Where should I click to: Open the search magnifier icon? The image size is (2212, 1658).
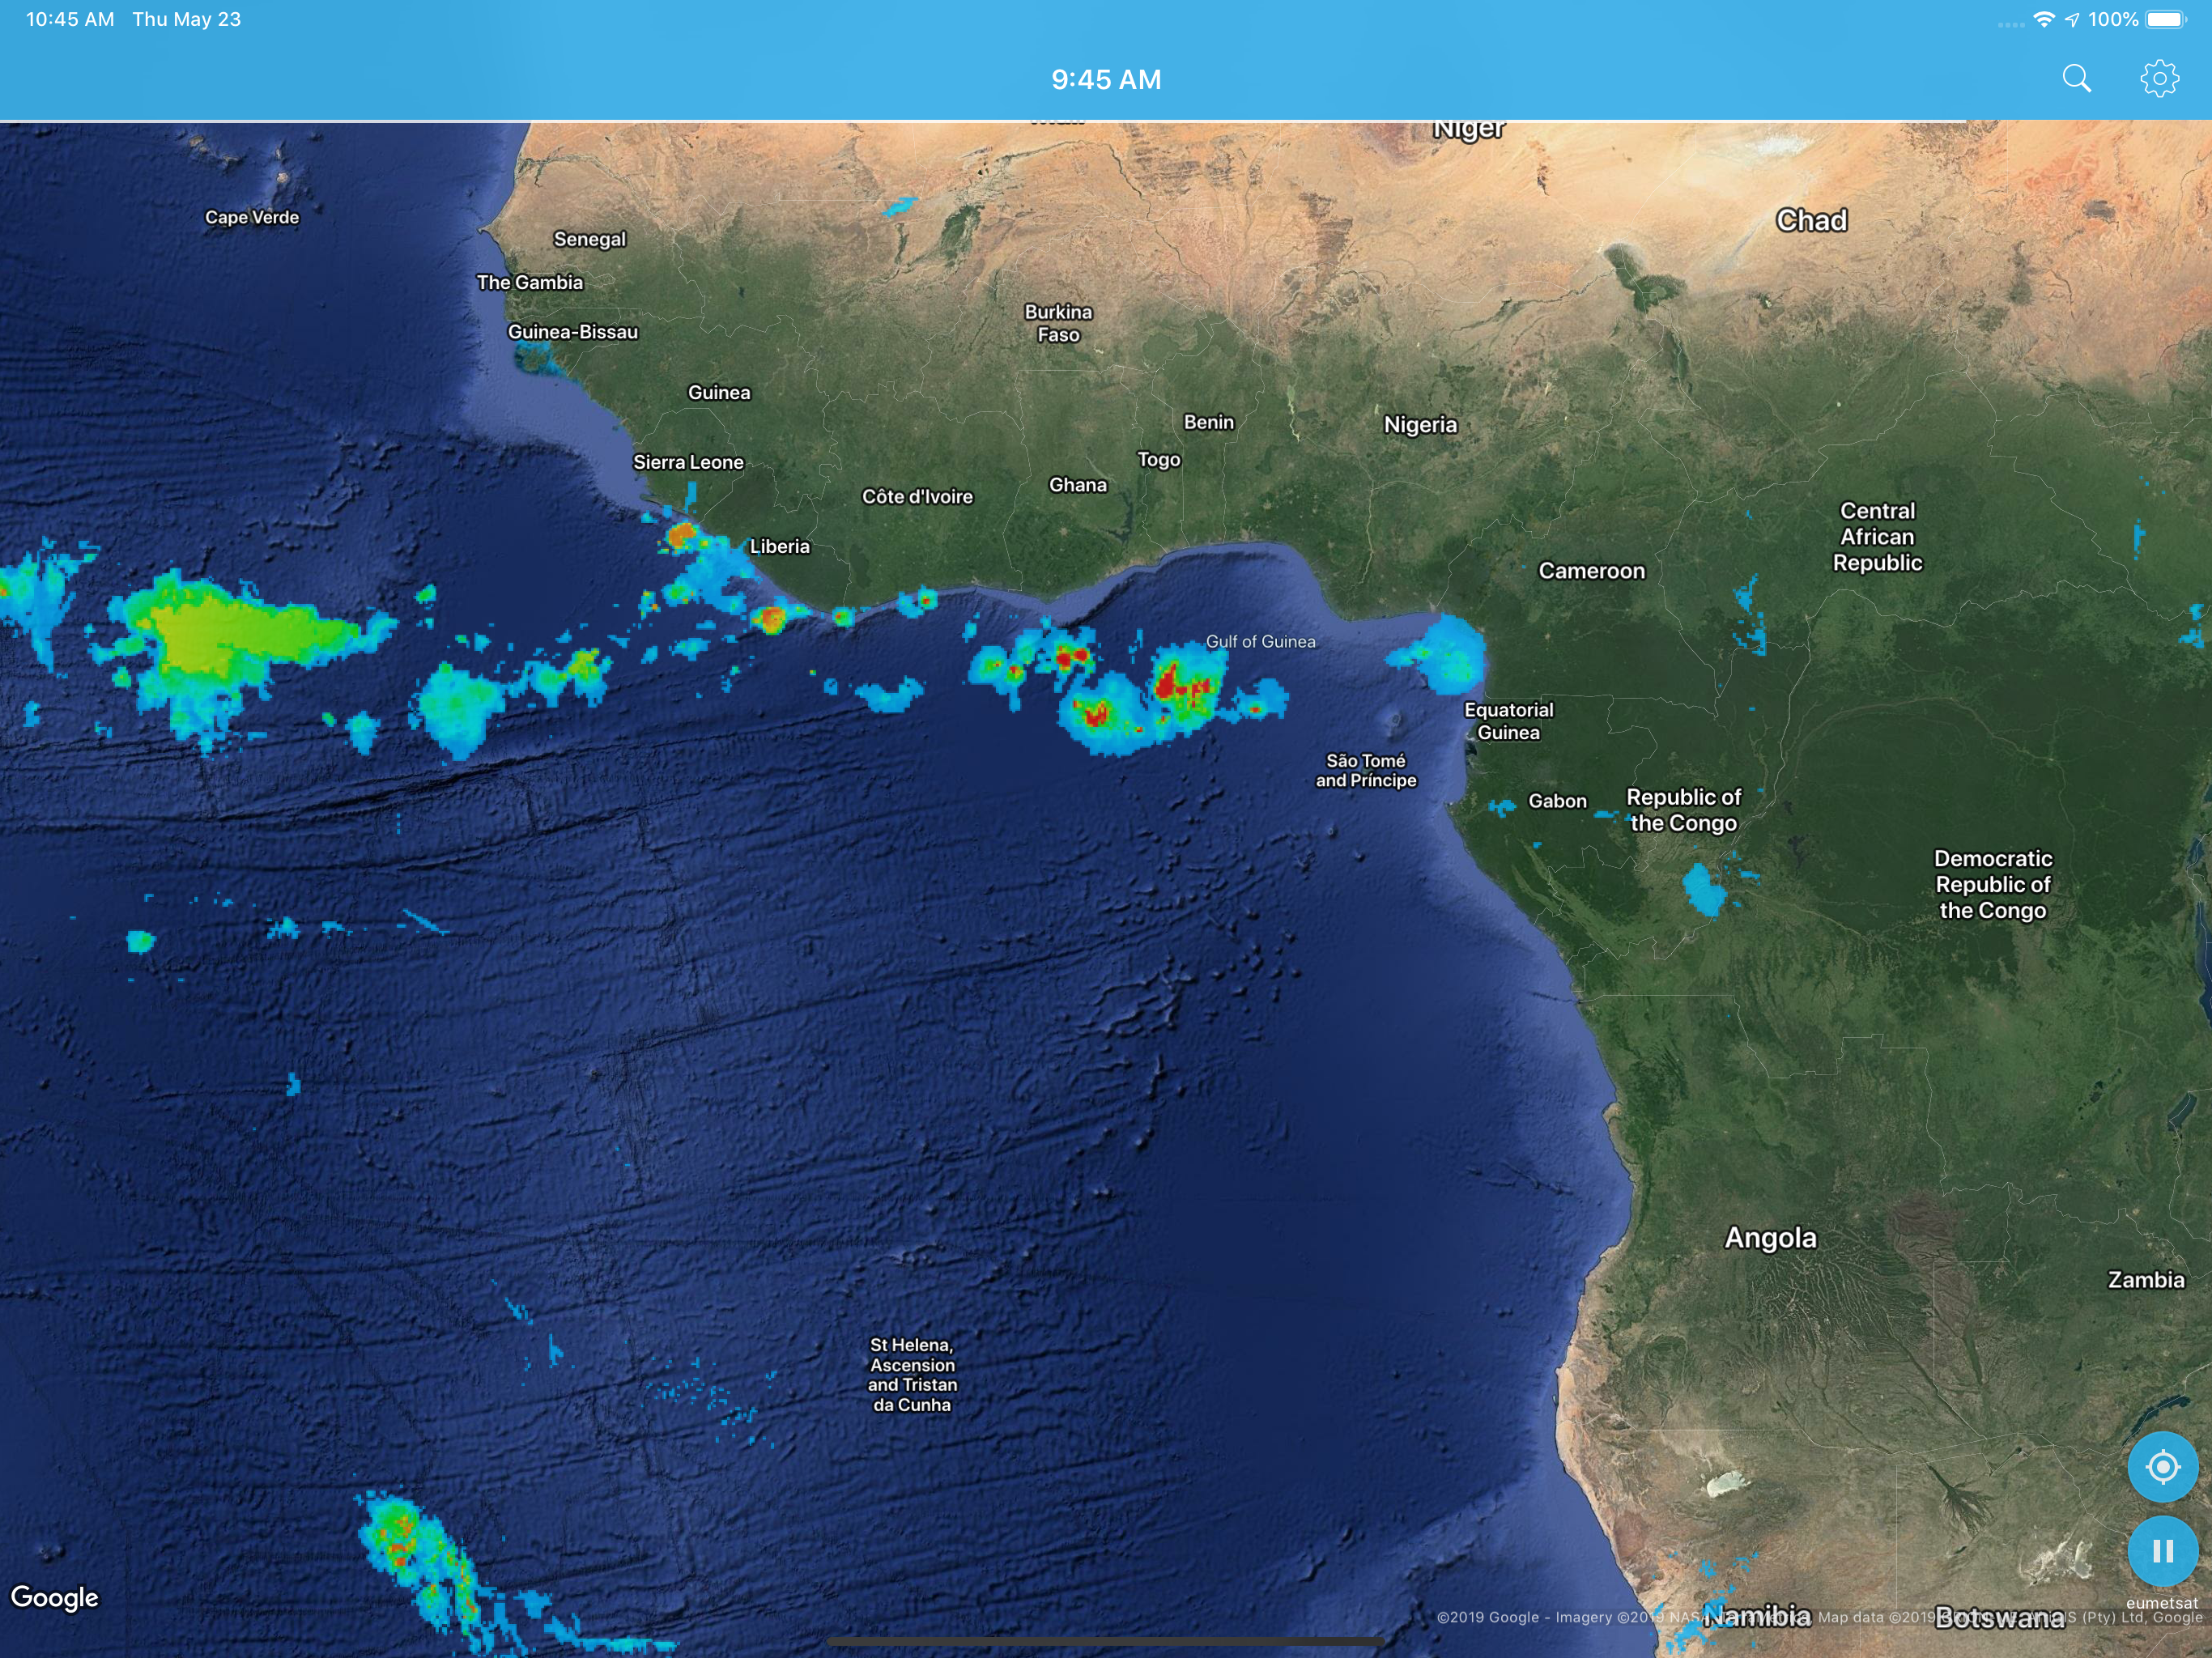(2076, 79)
